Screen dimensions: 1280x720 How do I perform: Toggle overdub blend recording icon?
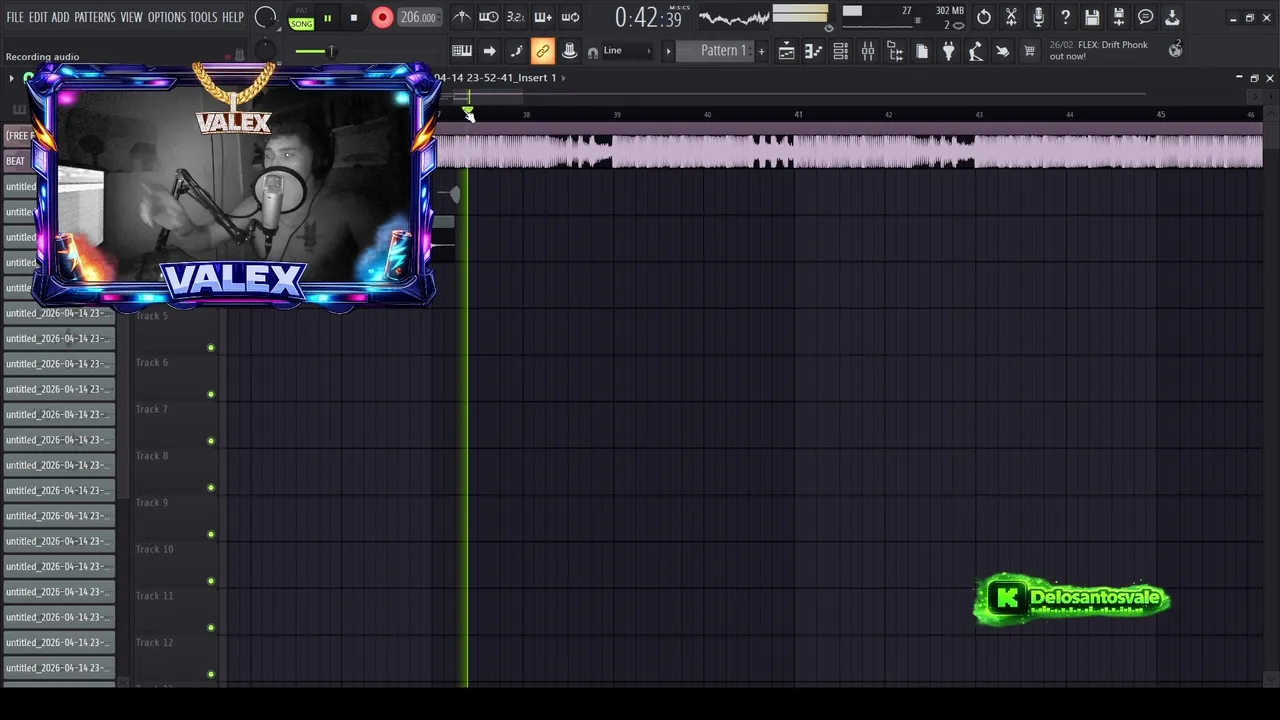point(543,17)
